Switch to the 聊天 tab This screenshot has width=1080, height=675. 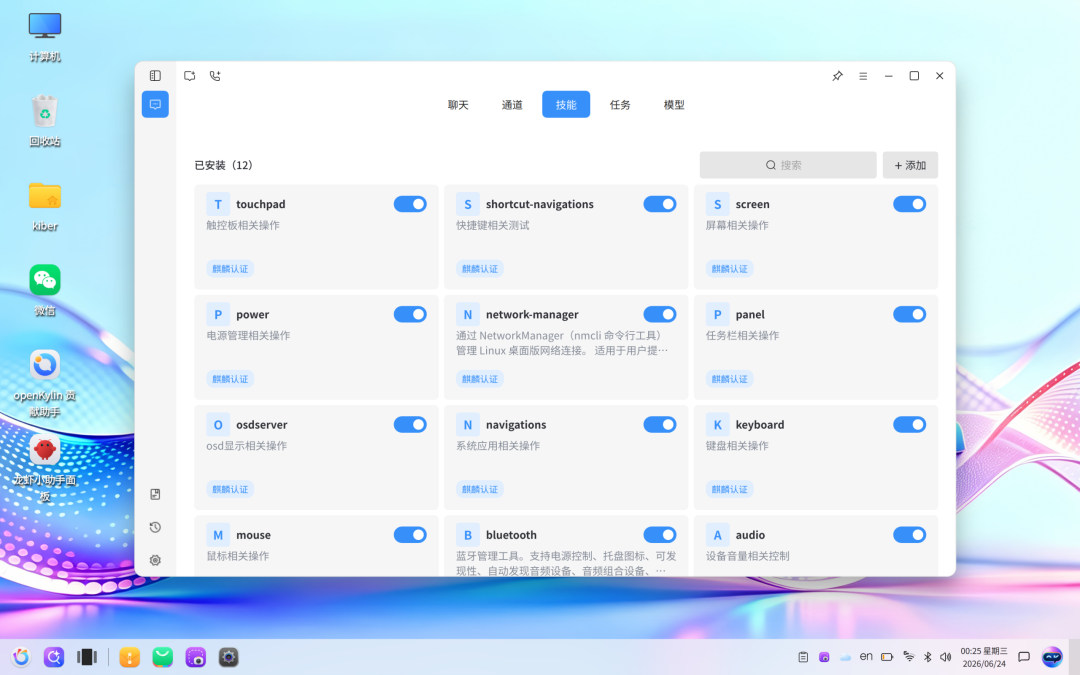pyautogui.click(x=458, y=105)
